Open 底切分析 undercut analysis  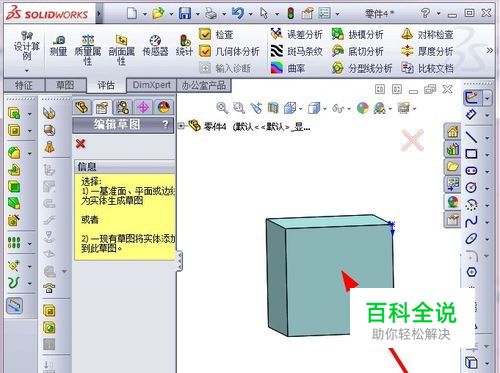coord(358,51)
